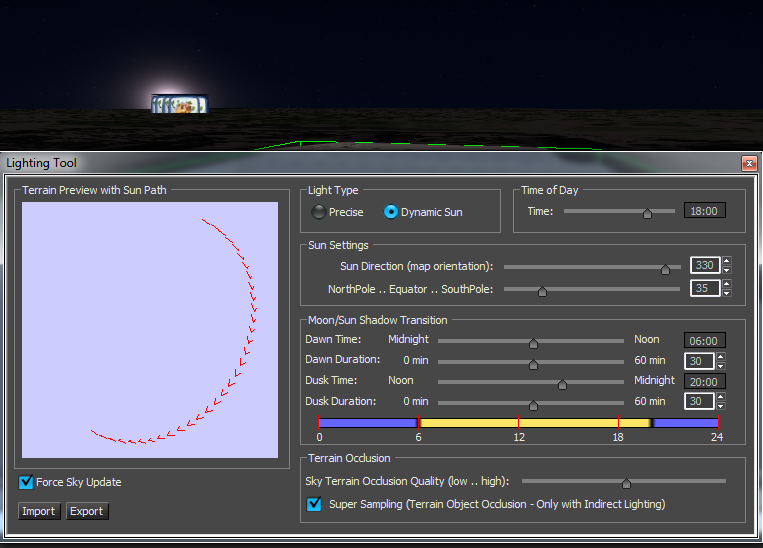Click the Time of Day value field
763x548 pixels.
click(x=704, y=211)
